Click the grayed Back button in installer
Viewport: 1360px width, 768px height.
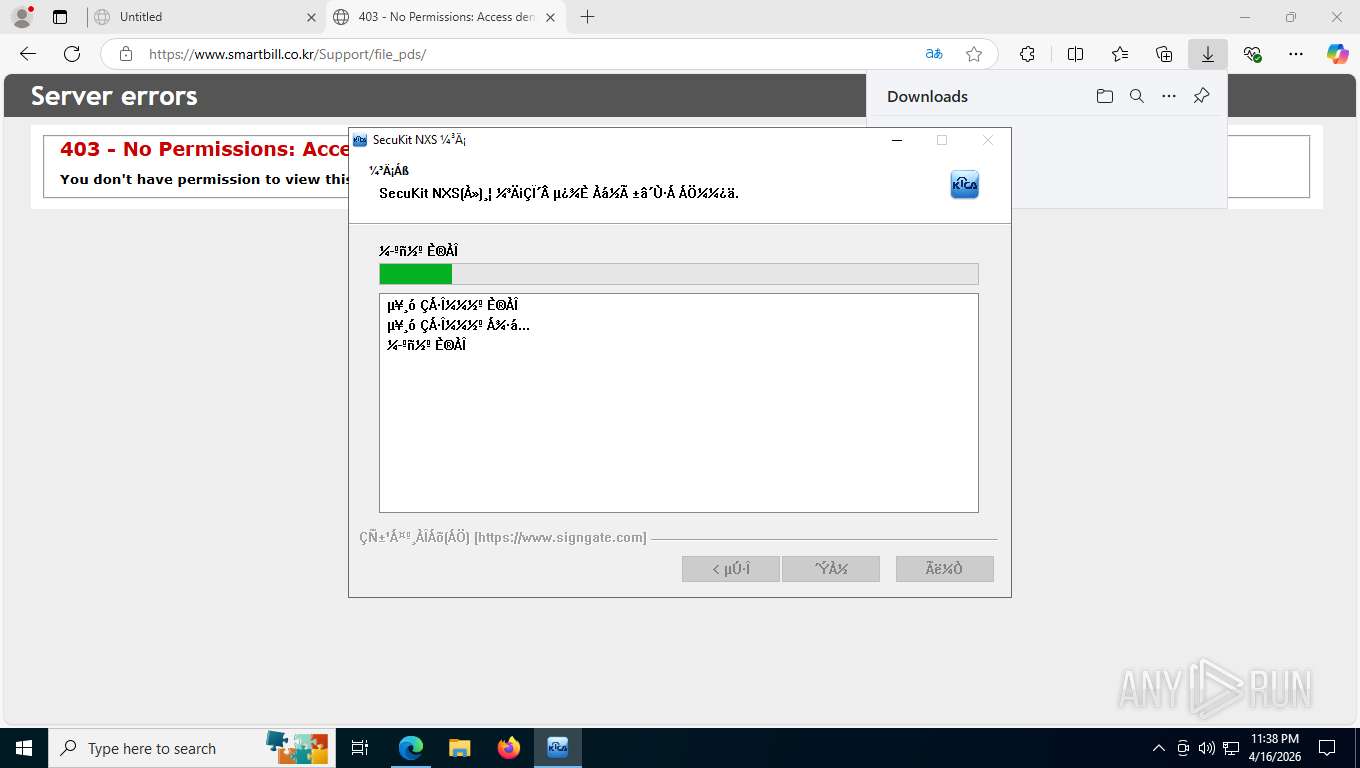(x=731, y=569)
